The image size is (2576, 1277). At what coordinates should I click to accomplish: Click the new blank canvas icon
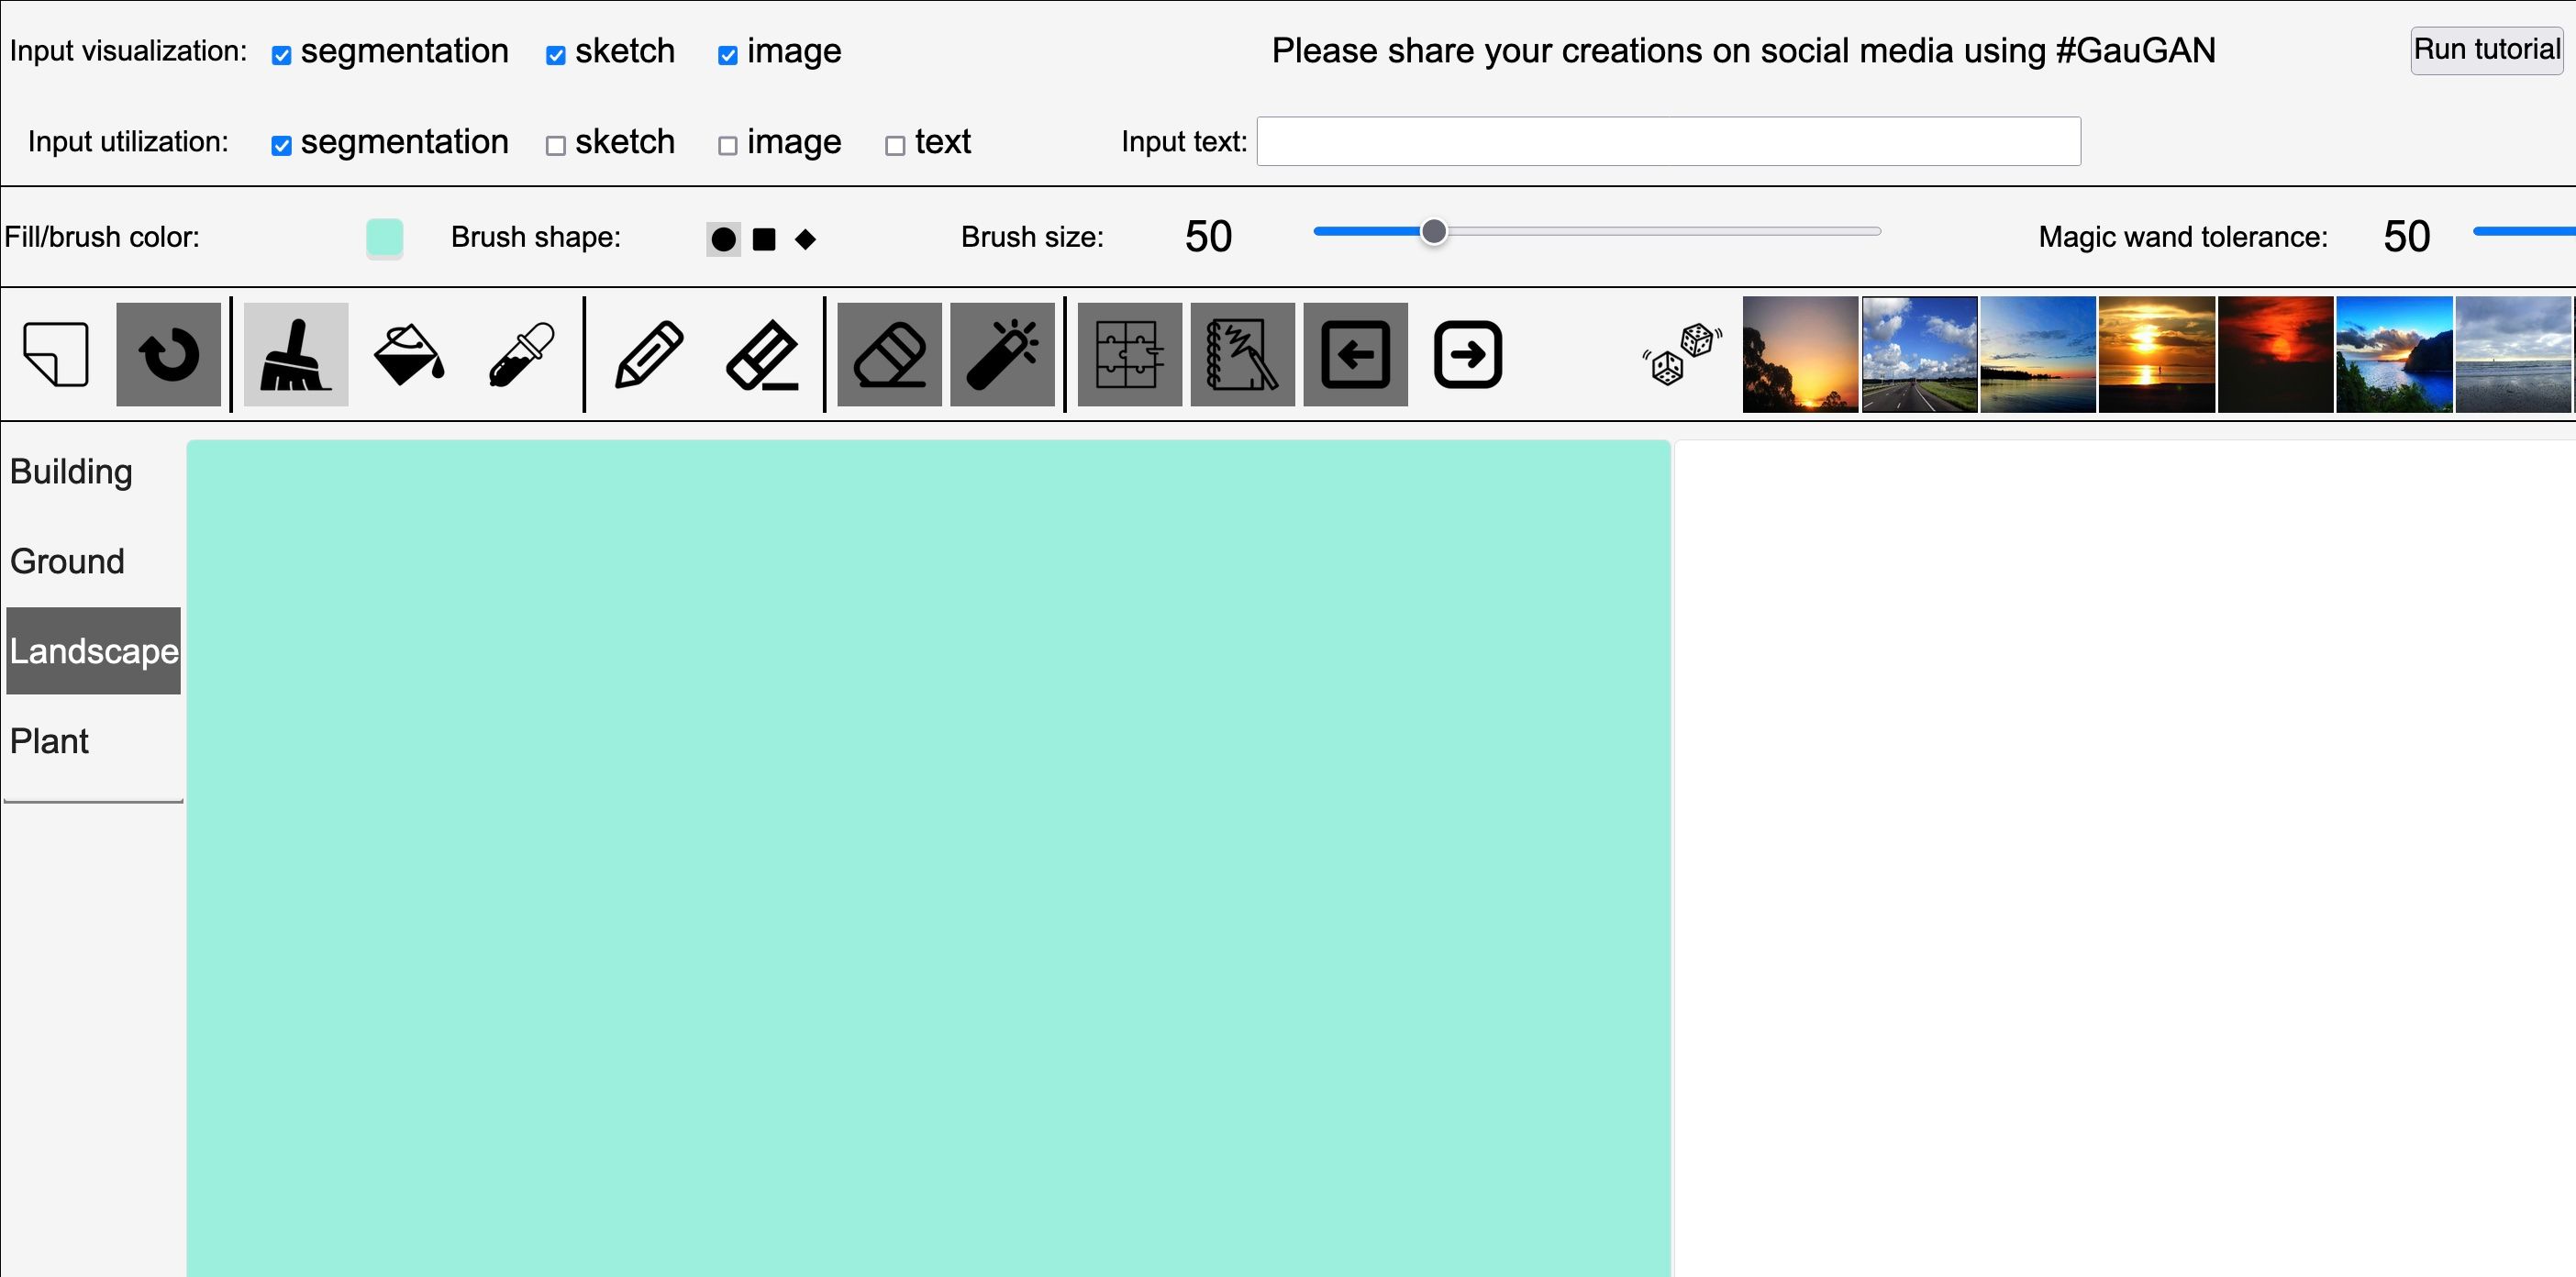(56, 354)
